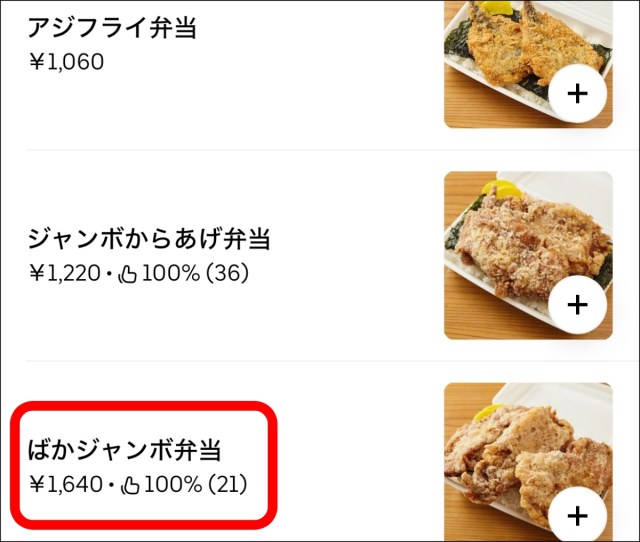
Task: Click the ¥1,060 price
Action: tap(66, 62)
